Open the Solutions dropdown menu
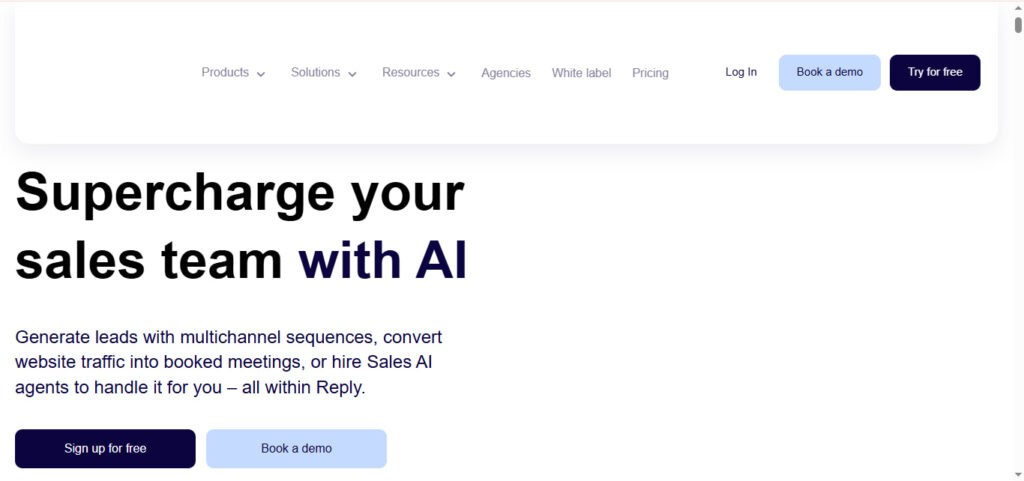Viewport: 1024px width, 481px height. [x=316, y=73]
